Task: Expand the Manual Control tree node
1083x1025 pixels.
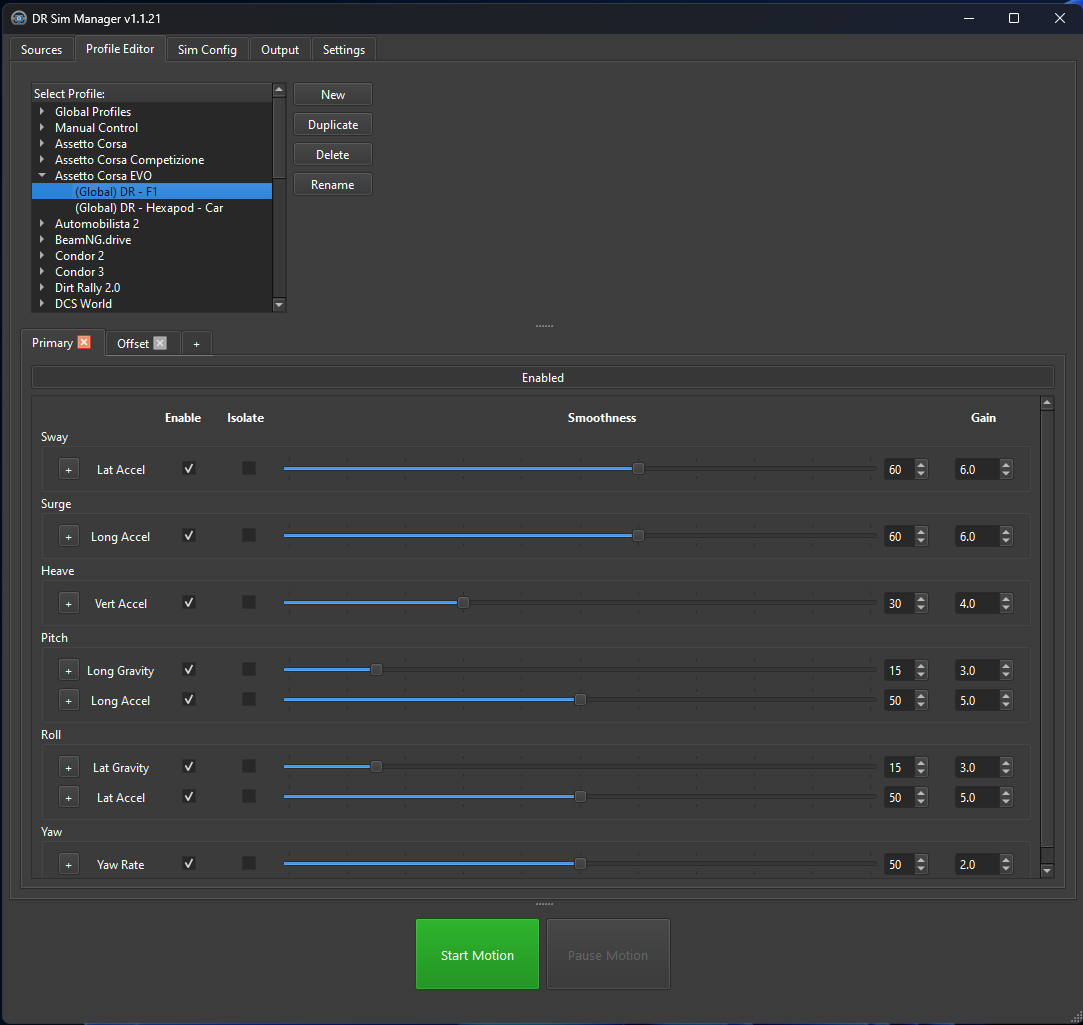Action: (42, 127)
